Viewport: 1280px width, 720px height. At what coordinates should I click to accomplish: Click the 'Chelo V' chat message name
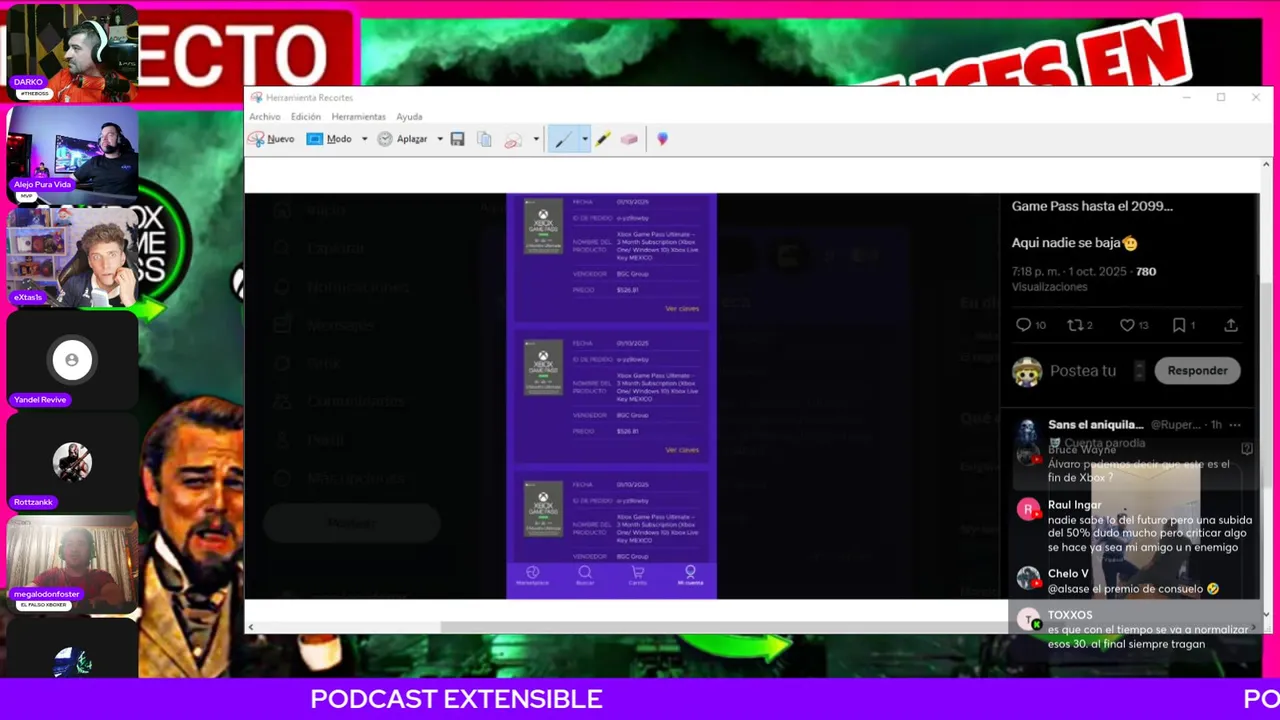(1068, 574)
